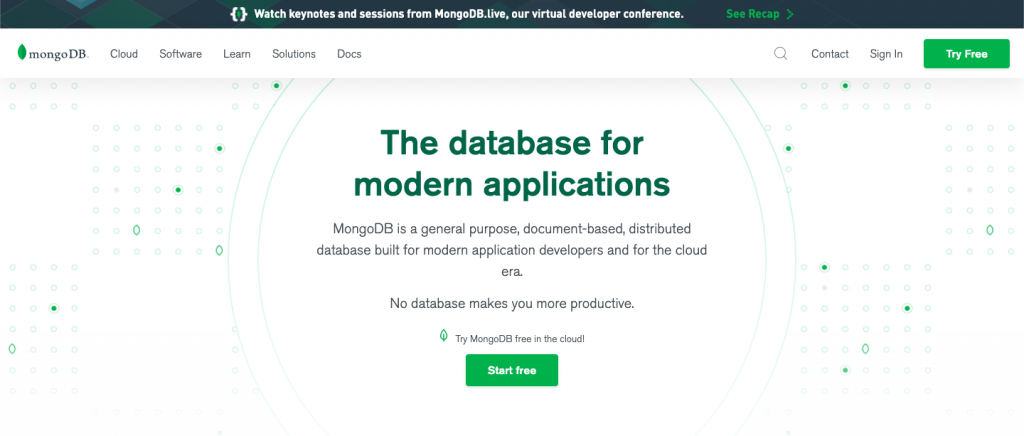
Task: Click the 'MongoDB is a general purpose' paragraph
Action: coord(512,250)
